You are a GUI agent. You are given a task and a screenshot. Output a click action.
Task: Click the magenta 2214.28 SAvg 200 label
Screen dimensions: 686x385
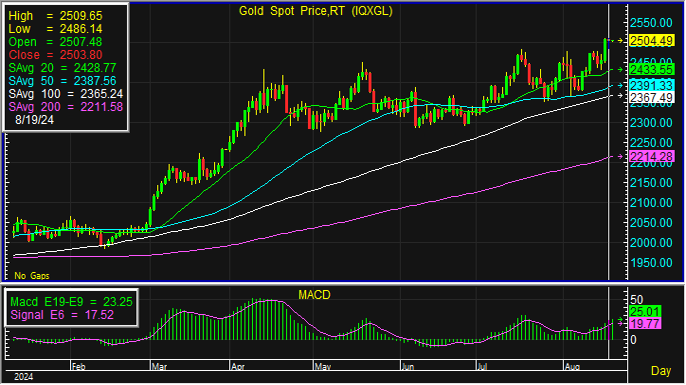coord(651,157)
